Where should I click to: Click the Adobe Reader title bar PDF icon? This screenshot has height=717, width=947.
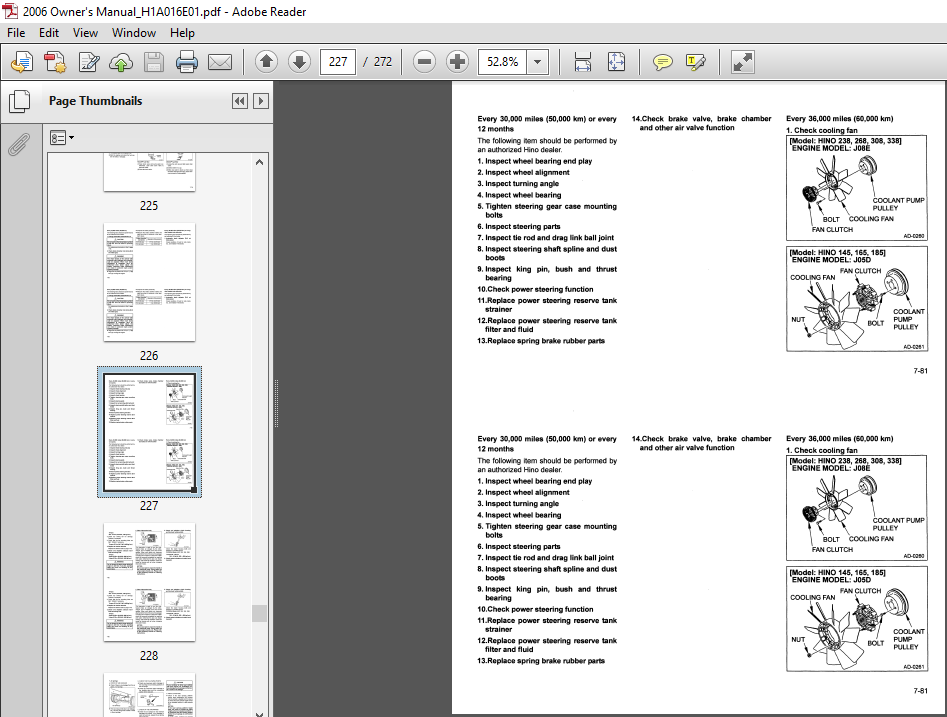[10, 11]
